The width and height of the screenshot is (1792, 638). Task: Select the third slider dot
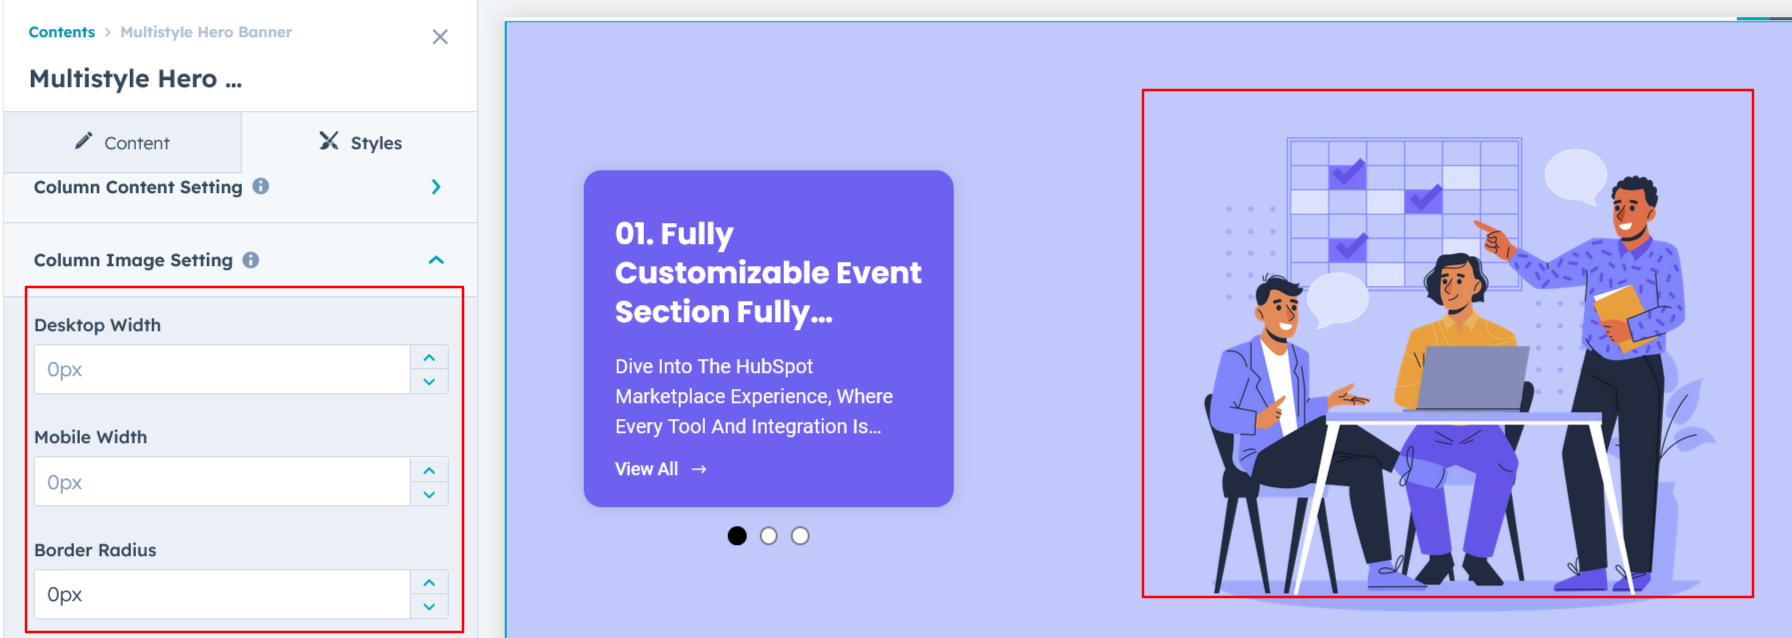click(800, 536)
